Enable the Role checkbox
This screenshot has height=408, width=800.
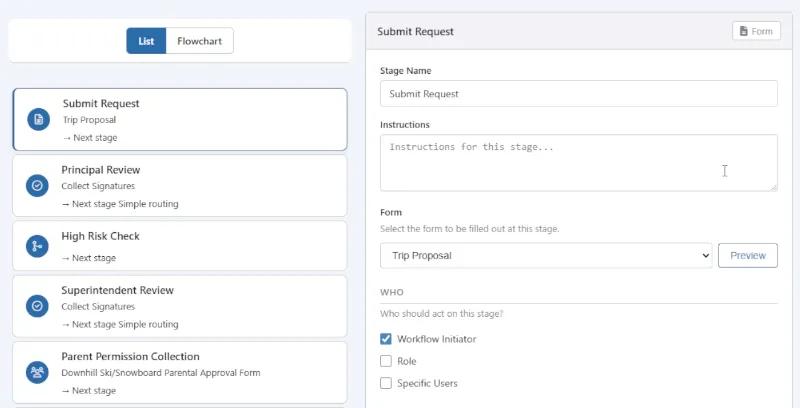pos(386,361)
